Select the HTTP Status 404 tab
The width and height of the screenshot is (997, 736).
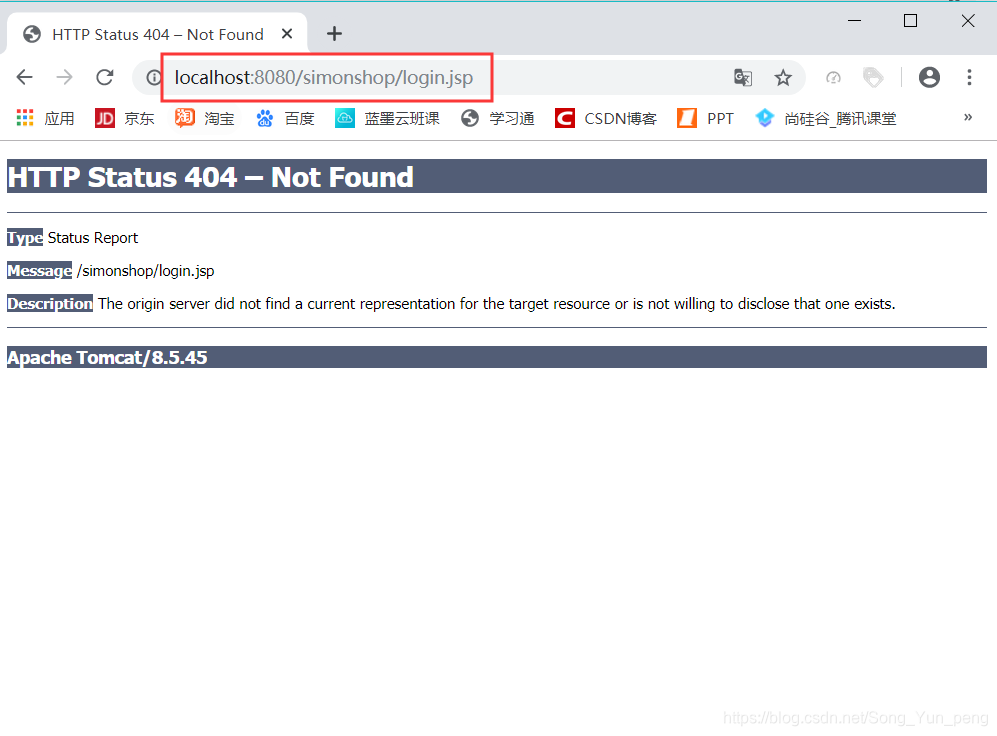click(x=157, y=34)
